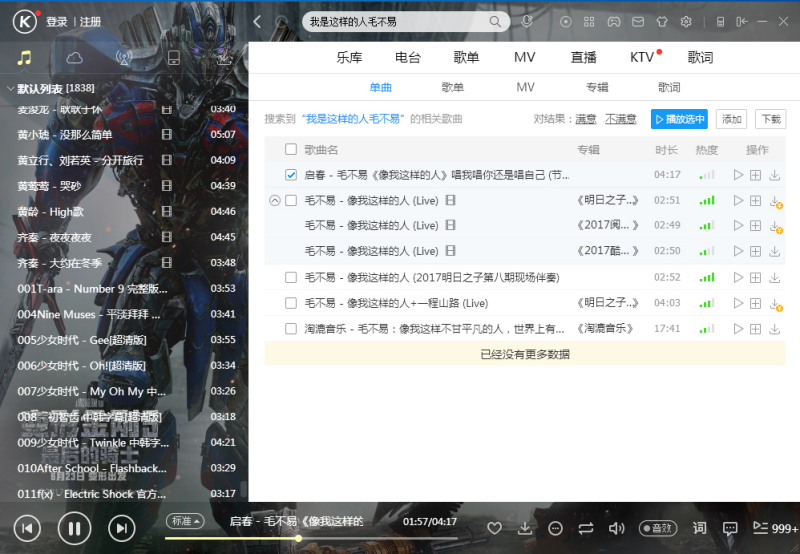
Task: Check the 2017明日之子第八期现场伴奏 checkbox
Action: pos(291,278)
